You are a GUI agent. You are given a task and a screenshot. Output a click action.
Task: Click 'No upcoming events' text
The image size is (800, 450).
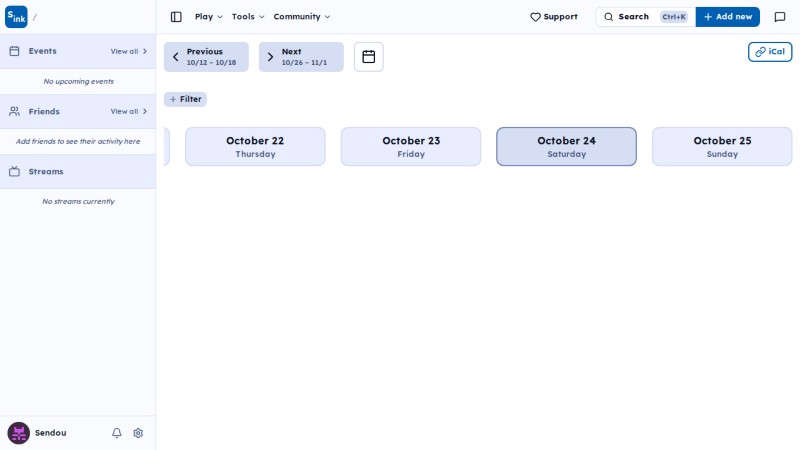(79, 81)
